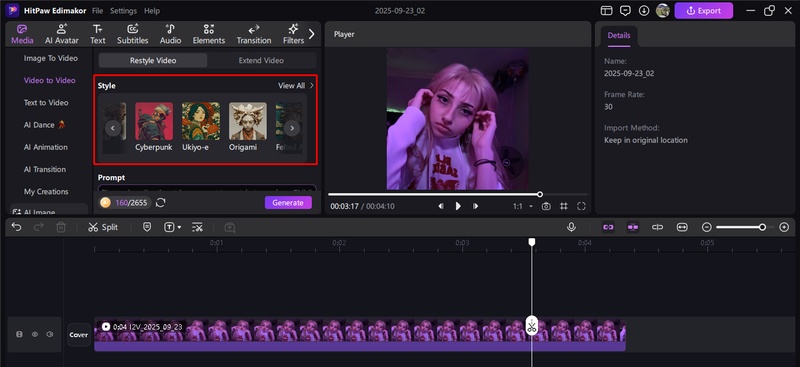Click the Generate button
Viewport: 800px width, 367px height.
coord(288,203)
